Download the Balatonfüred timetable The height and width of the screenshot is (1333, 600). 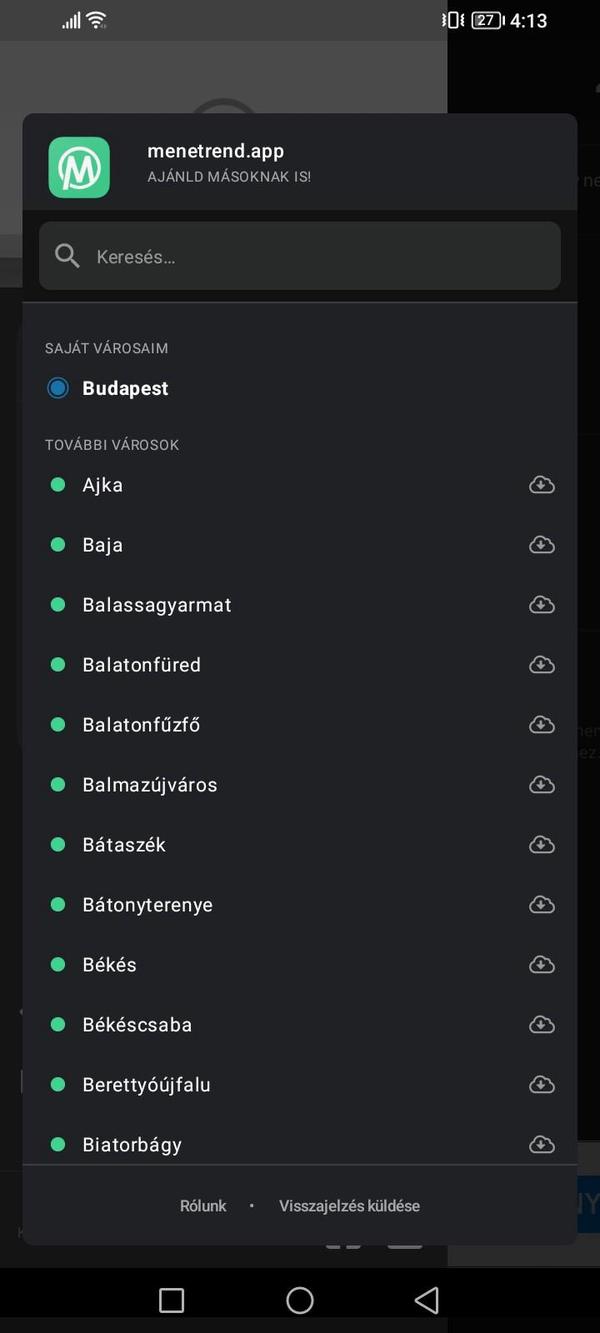[541, 664]
